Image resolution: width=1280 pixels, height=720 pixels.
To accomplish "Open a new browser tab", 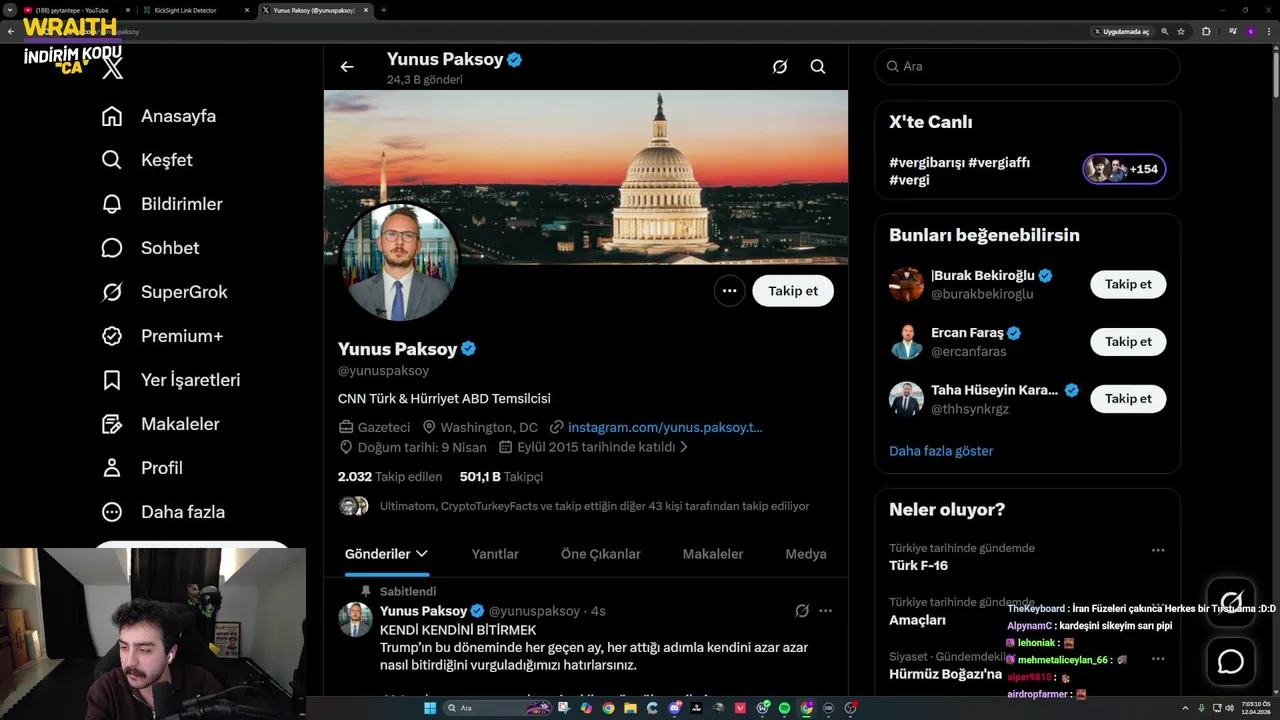I will click(384, 10).
